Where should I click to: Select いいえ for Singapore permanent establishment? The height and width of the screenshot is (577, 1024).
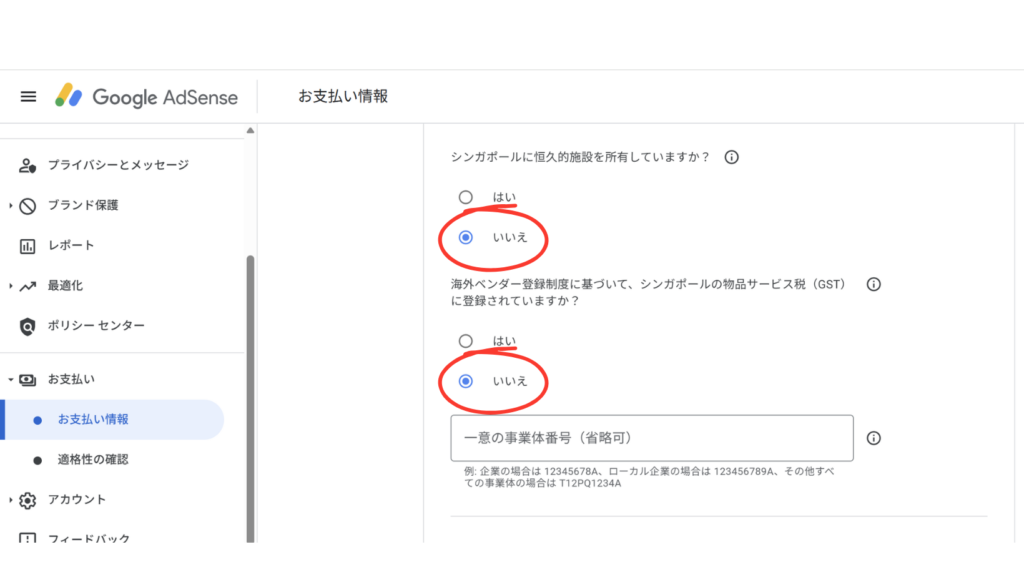(466, 238)
